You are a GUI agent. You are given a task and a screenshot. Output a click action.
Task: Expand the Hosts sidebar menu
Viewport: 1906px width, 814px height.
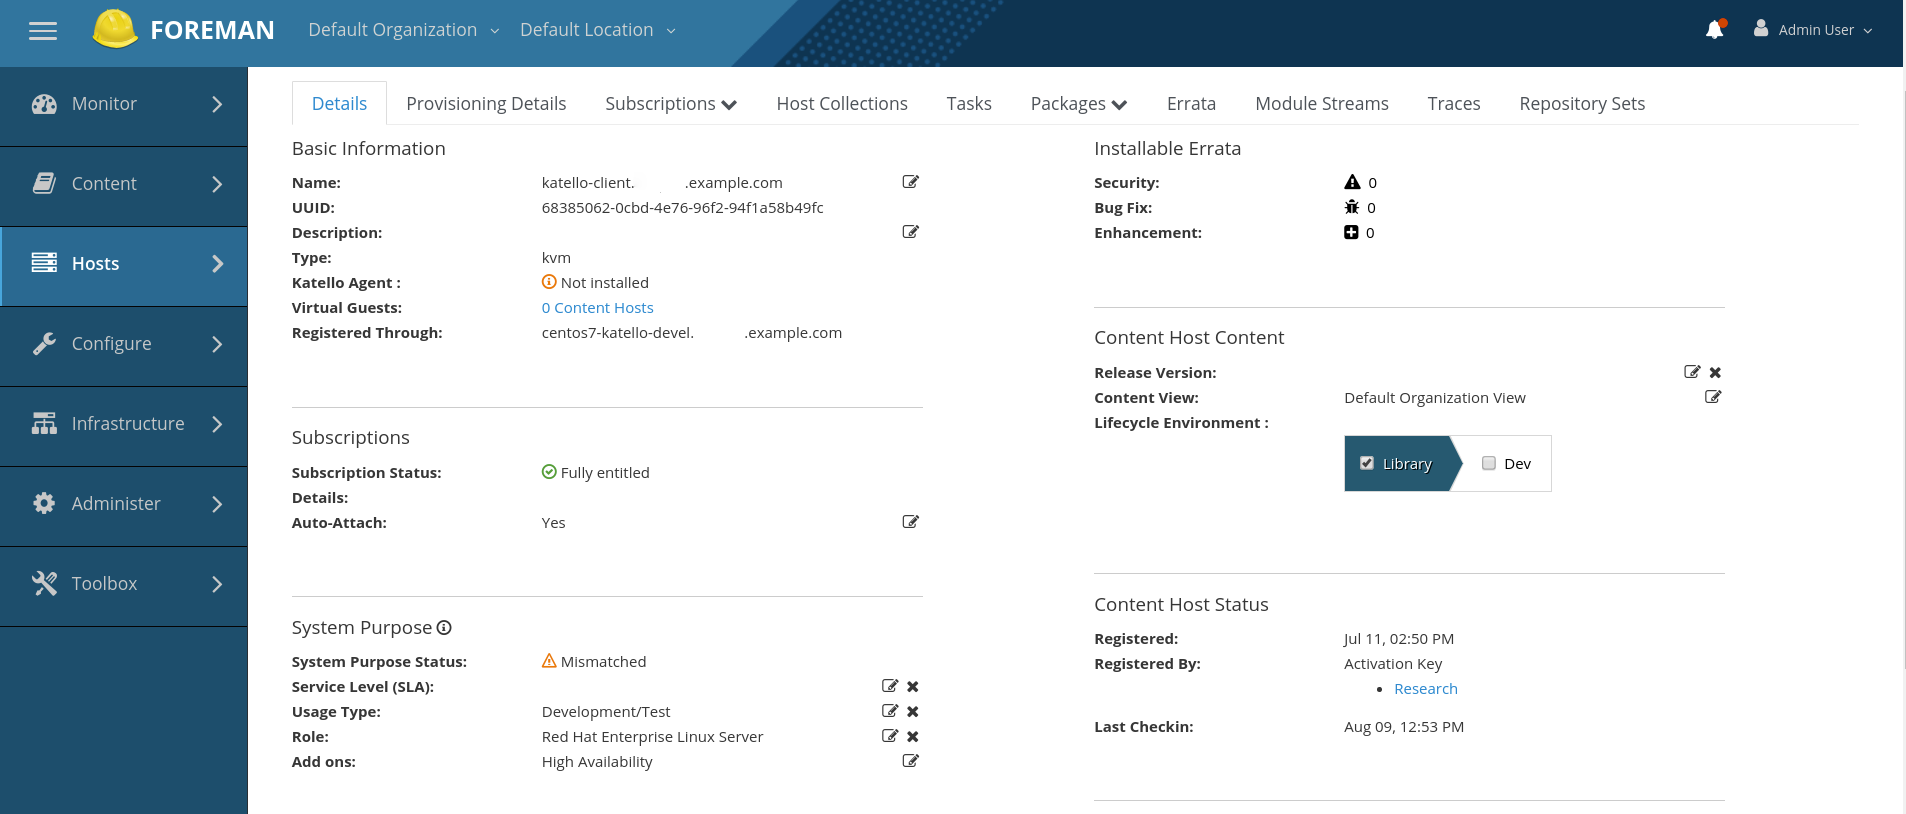pyautogui.click(x=217, y=264)
